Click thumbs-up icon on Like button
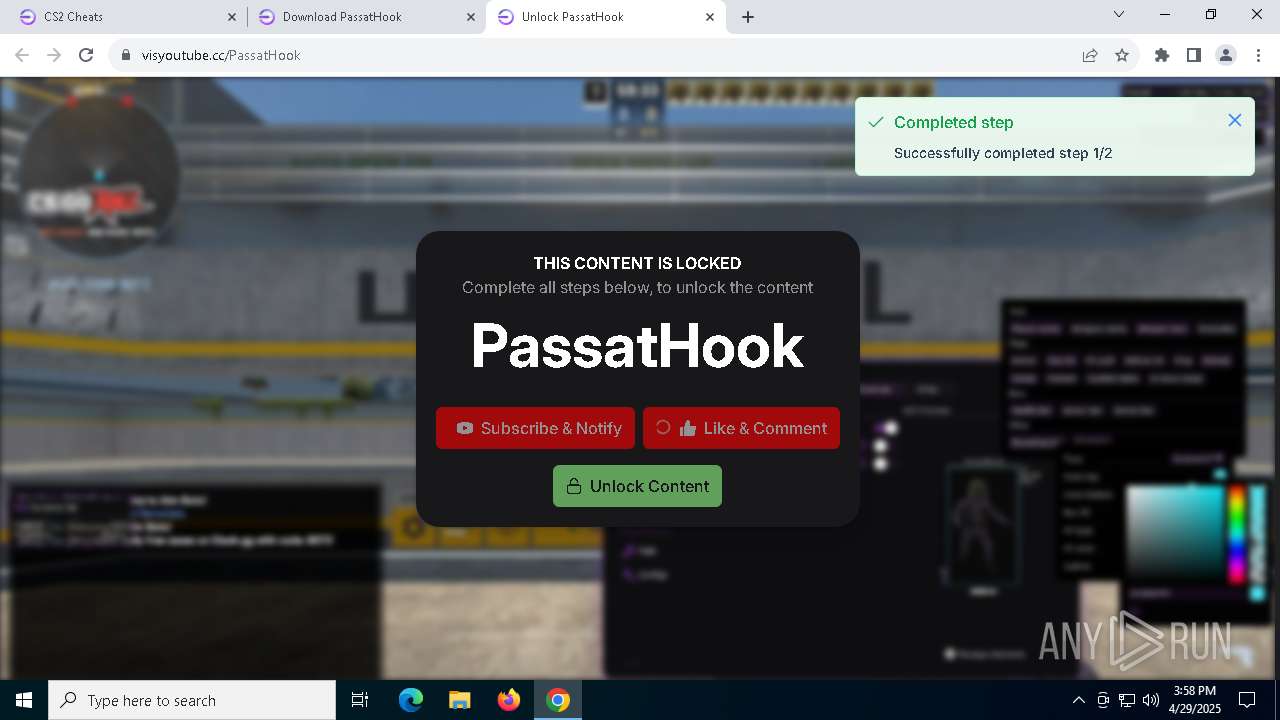This screenshot has height=720, width=1280. tap(688, 428)
